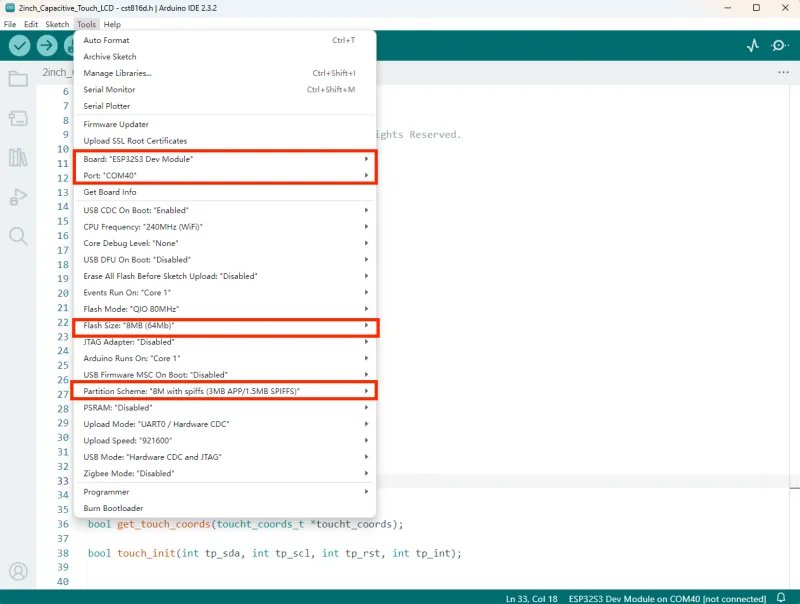
Task: Expand the Flash Size 8MB submenu
Action: [224, 325]
